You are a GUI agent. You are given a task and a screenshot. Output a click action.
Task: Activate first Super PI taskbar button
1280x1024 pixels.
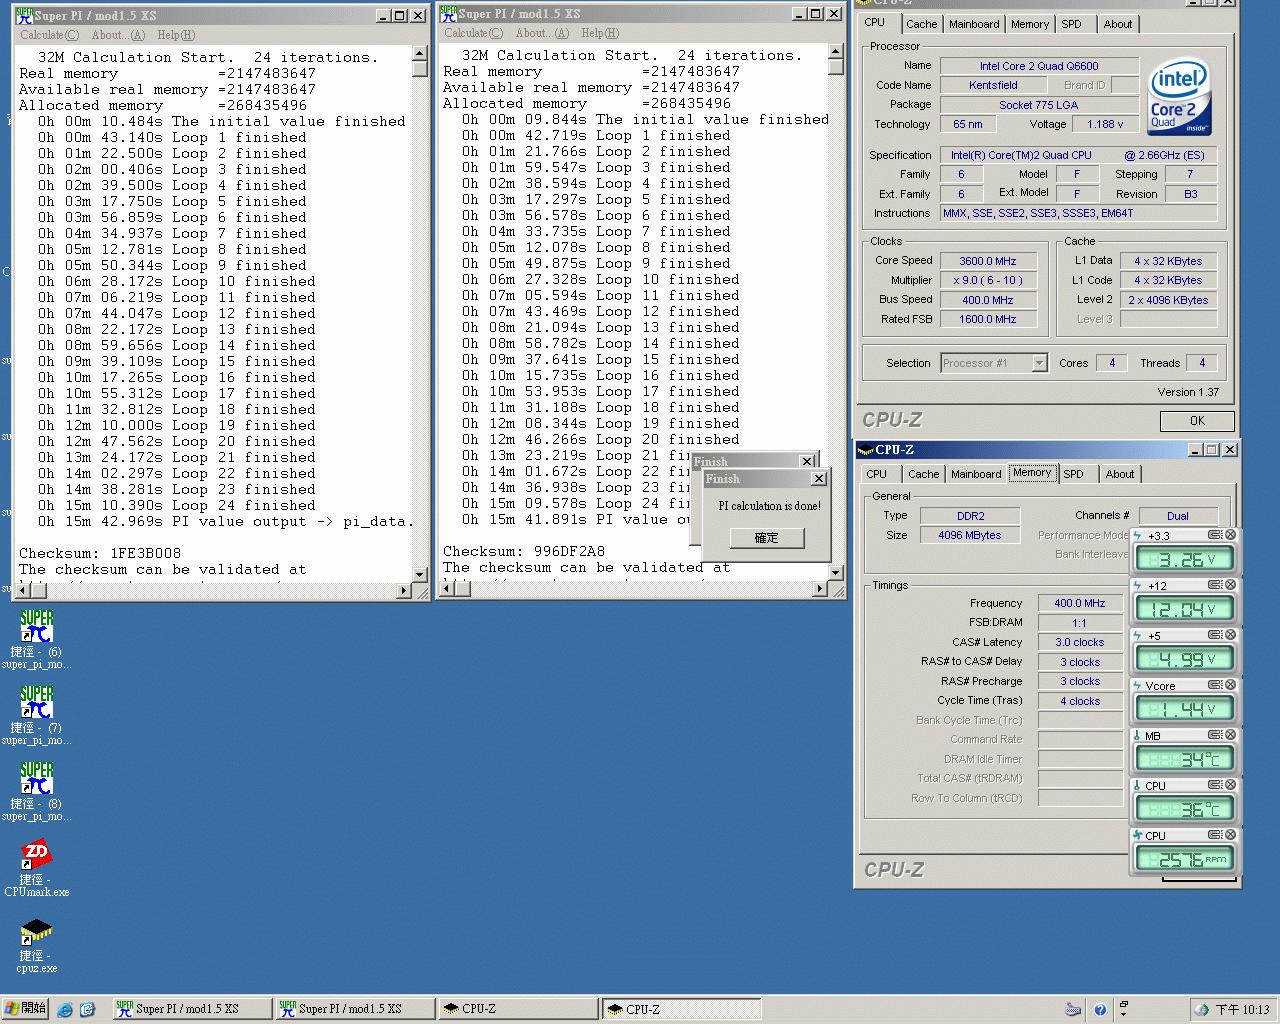(x=191, y=1009)
